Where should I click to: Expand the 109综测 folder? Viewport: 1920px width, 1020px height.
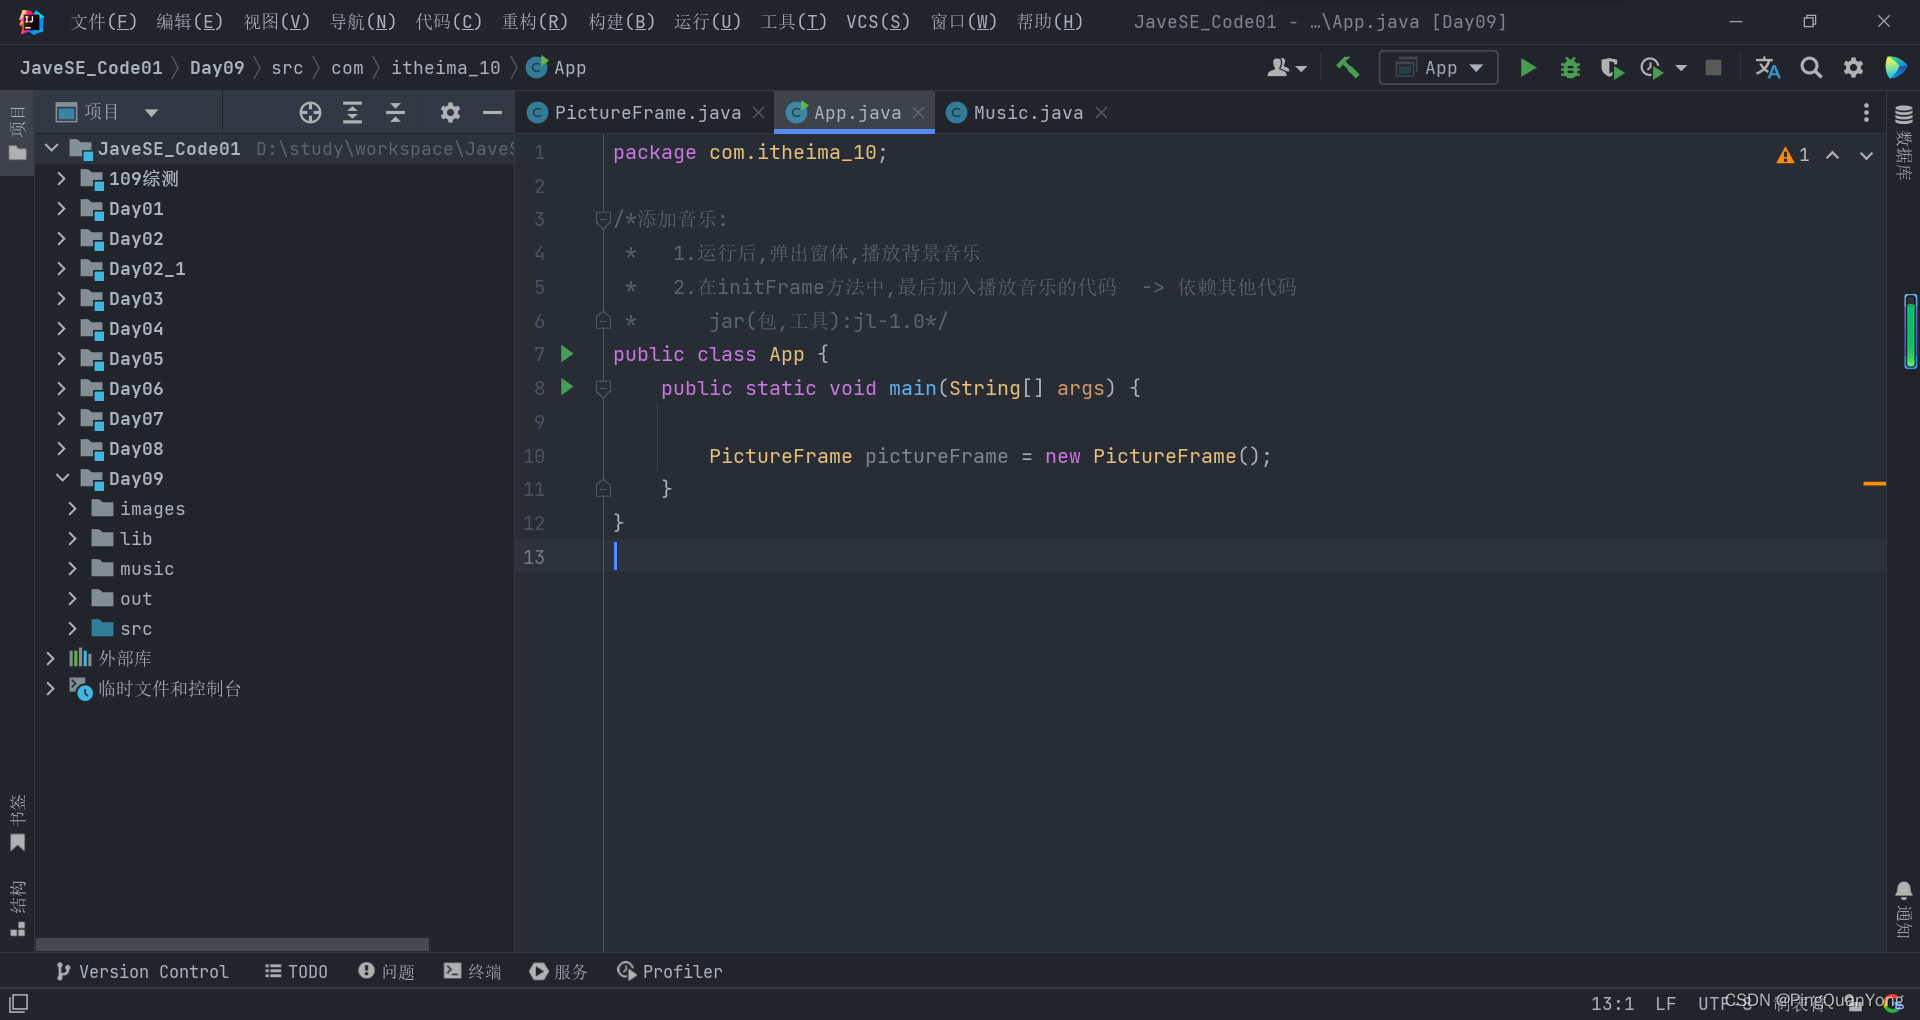pyautogui.click(x=61, y=178)
